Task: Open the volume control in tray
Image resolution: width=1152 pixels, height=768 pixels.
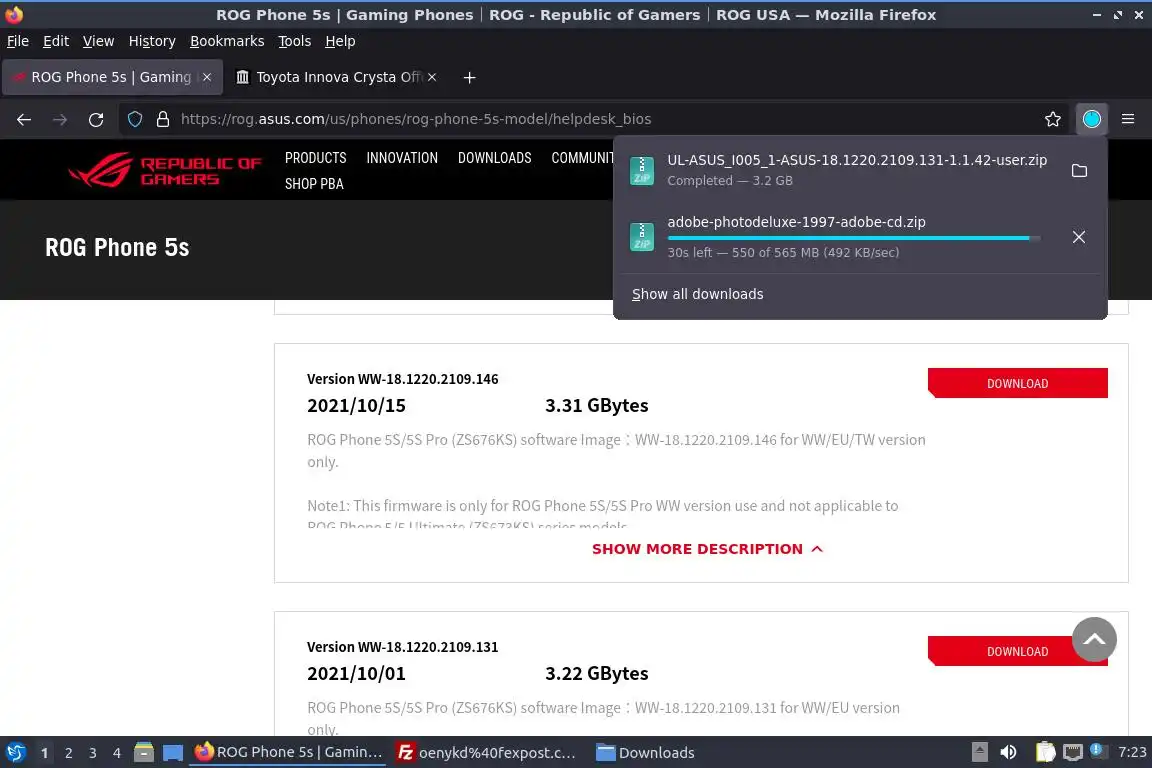Action: (1009, 753)
